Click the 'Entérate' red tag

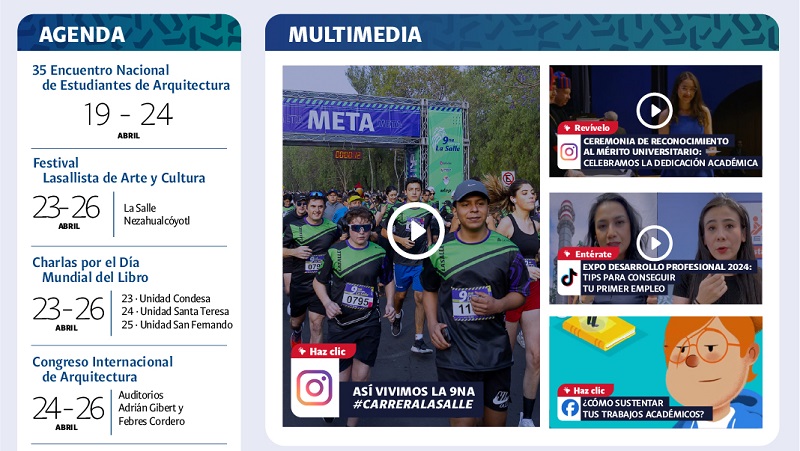[x=586, y=254]
